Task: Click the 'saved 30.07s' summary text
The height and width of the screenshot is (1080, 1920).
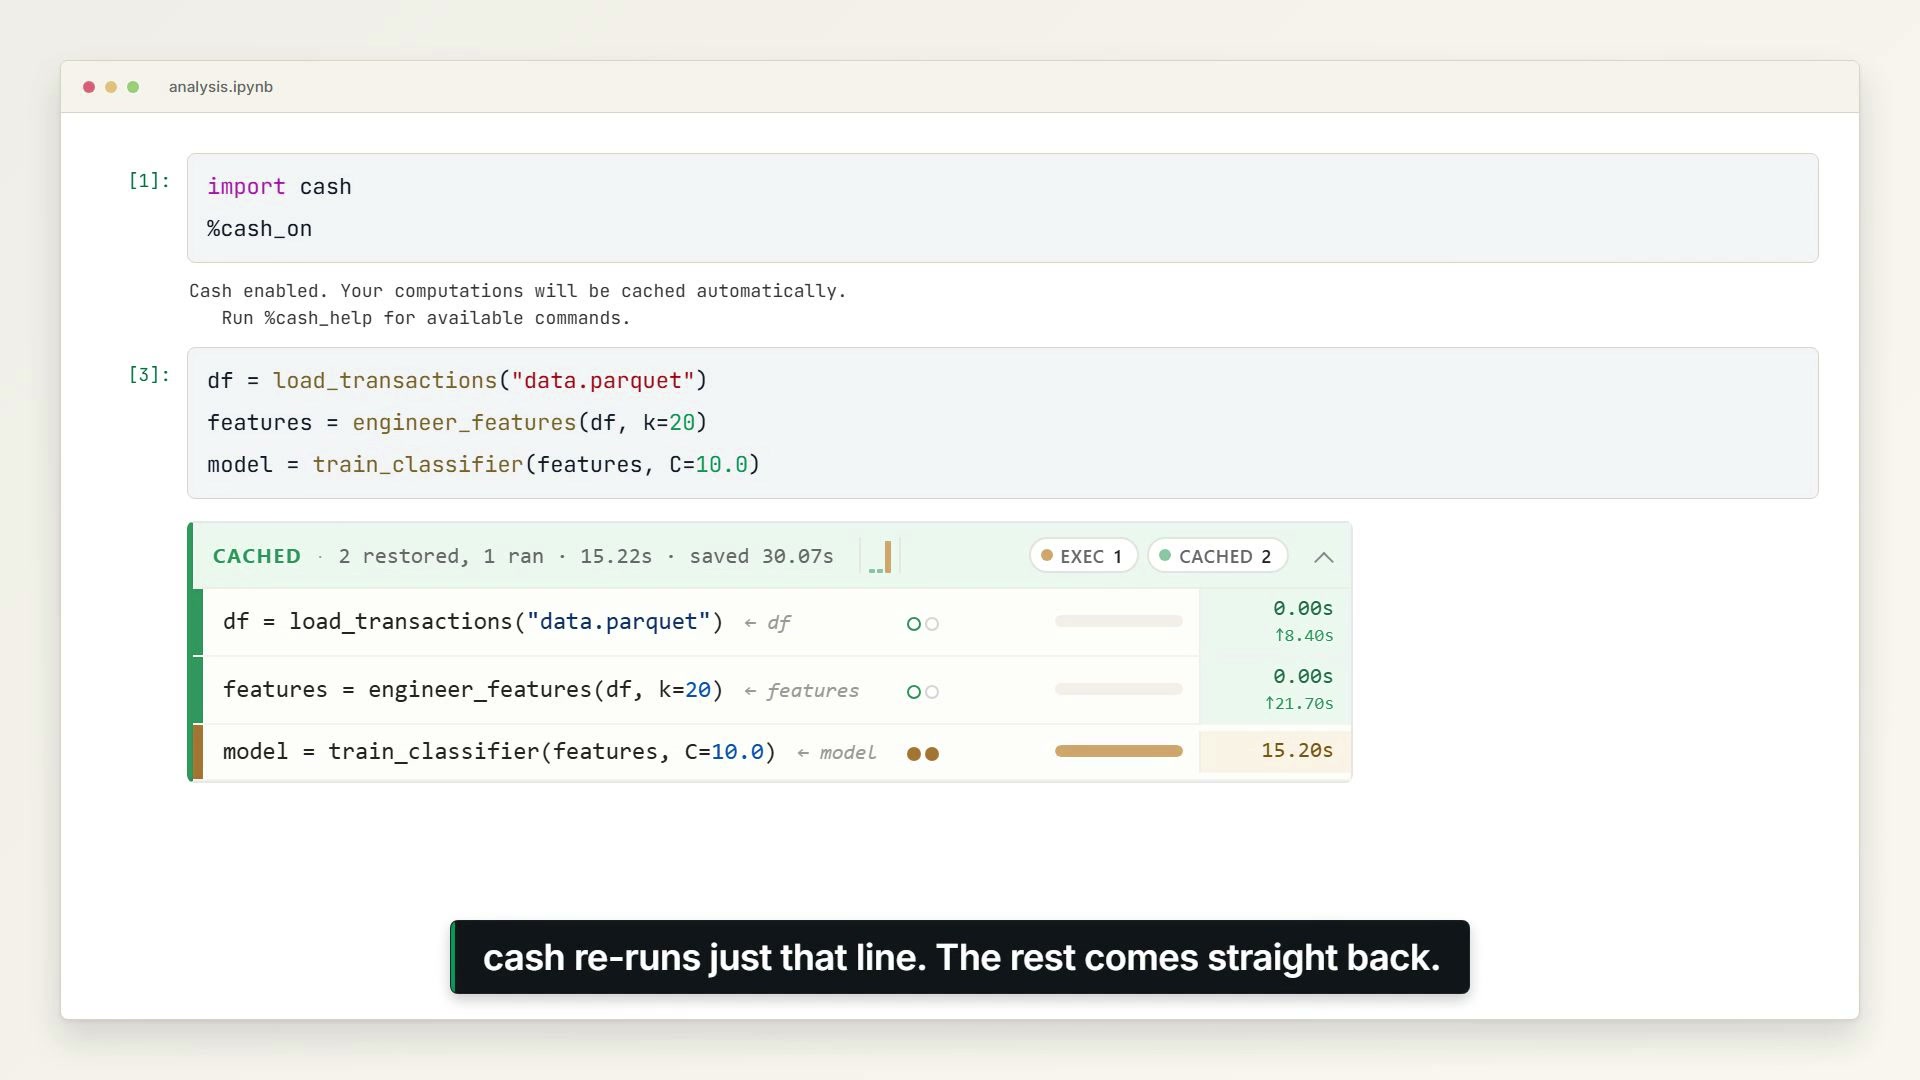Action: point(761,556)
